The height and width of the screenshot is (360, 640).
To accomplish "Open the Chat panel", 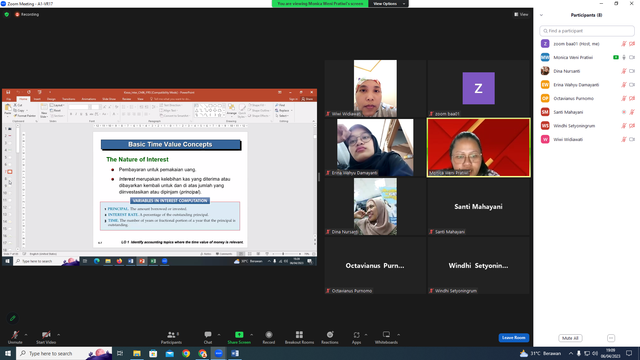I will point(208,337).
